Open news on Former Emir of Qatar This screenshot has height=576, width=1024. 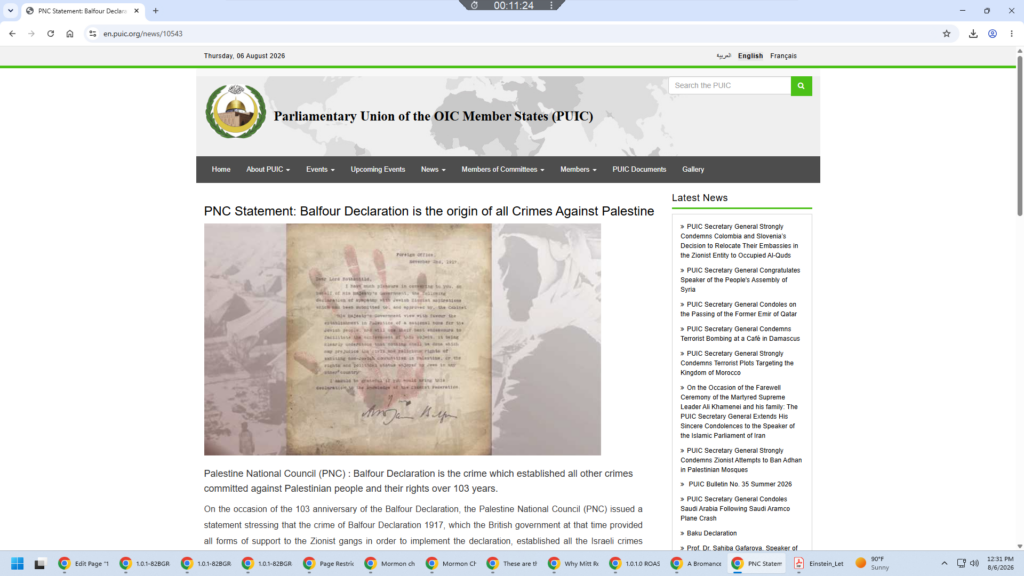tap(739, 309)
